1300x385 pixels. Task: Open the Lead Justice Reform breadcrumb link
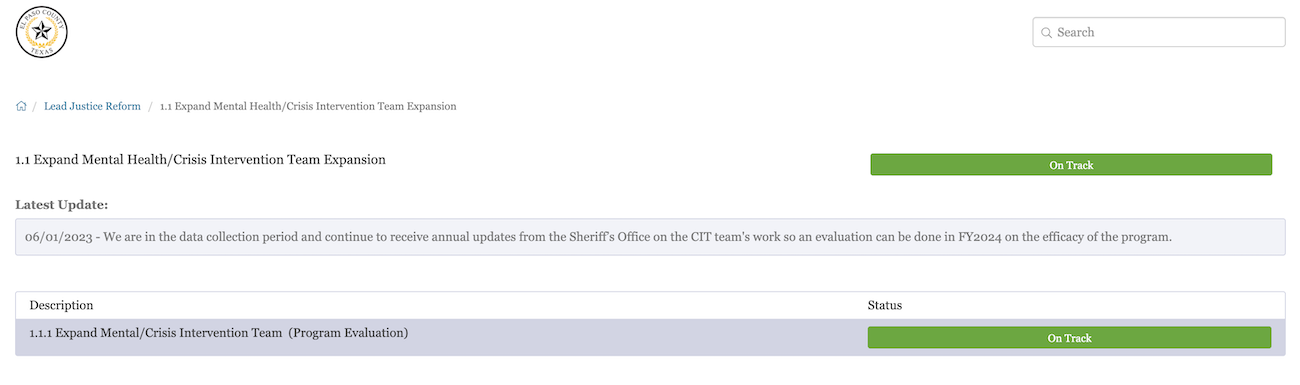pos(92,106)
